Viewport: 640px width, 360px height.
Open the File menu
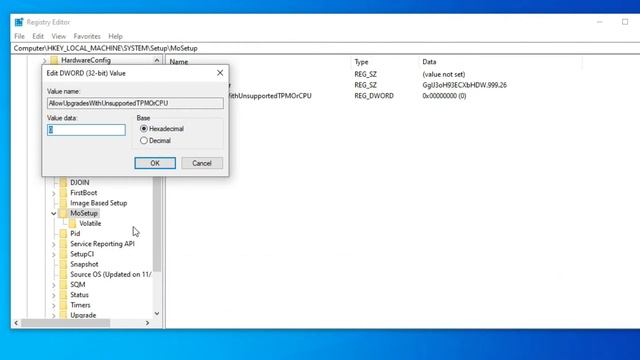(x=19, y=36)
